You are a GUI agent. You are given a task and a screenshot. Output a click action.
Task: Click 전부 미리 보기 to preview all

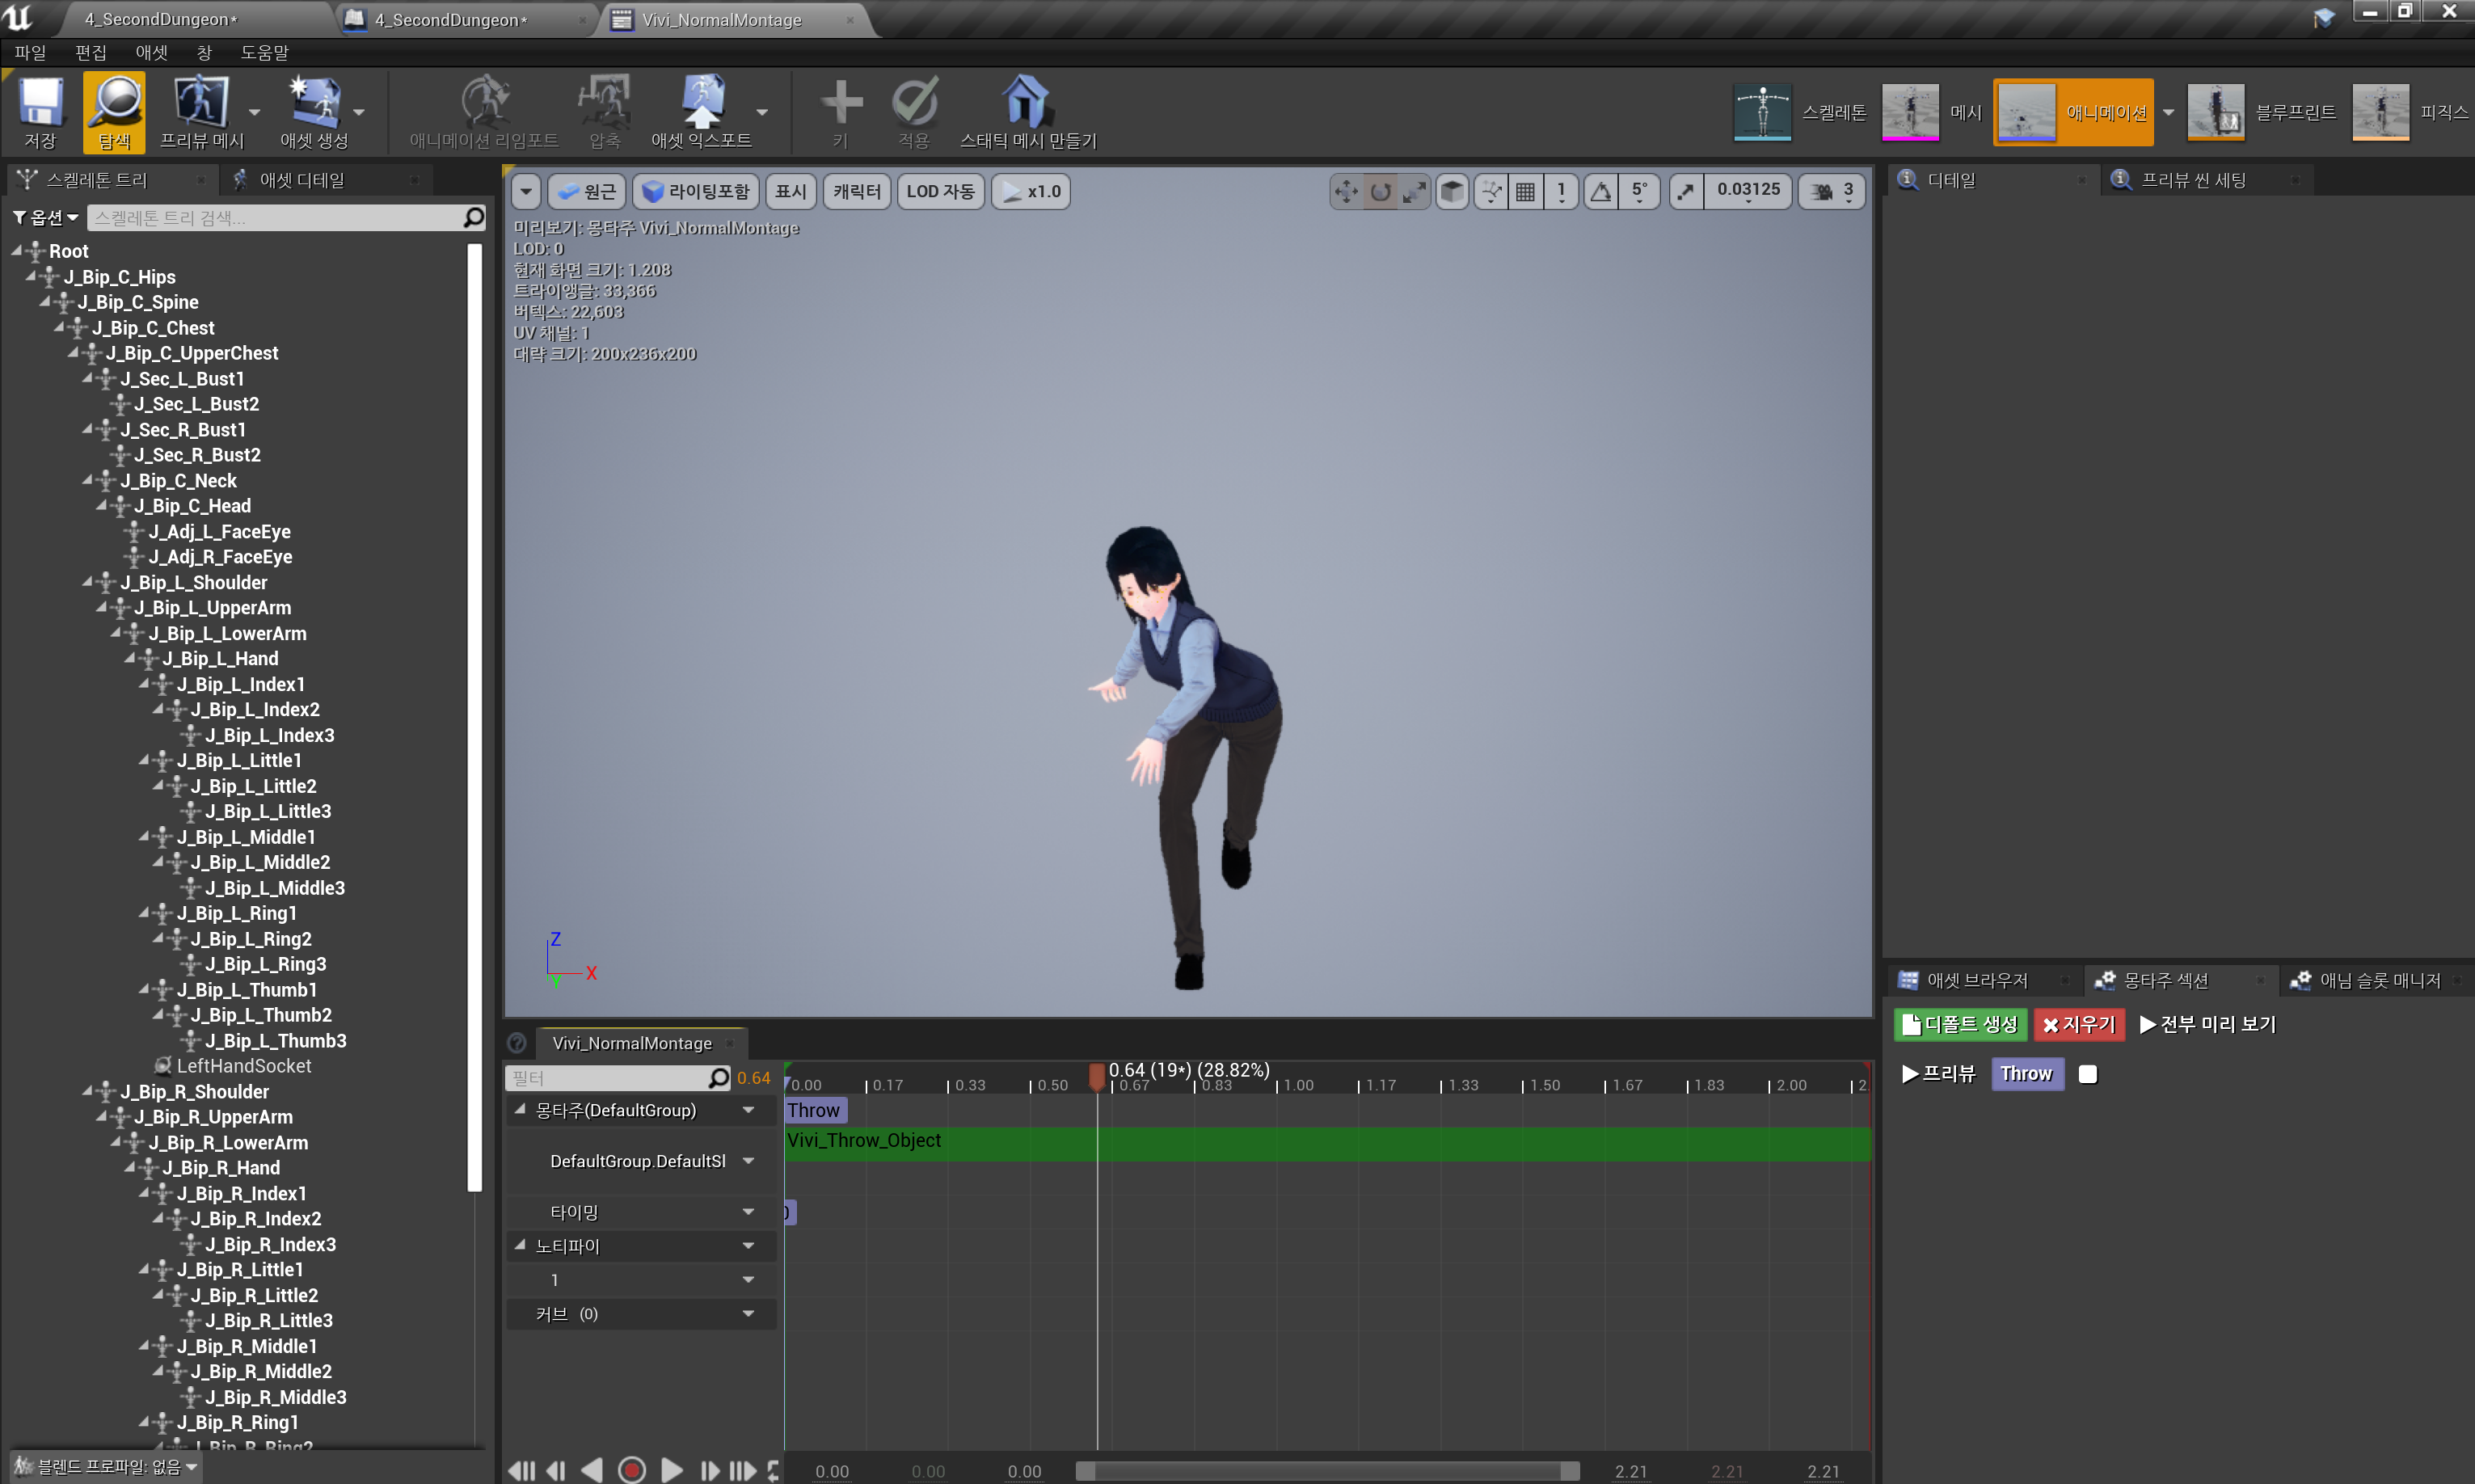[x=2208, y=1024]
